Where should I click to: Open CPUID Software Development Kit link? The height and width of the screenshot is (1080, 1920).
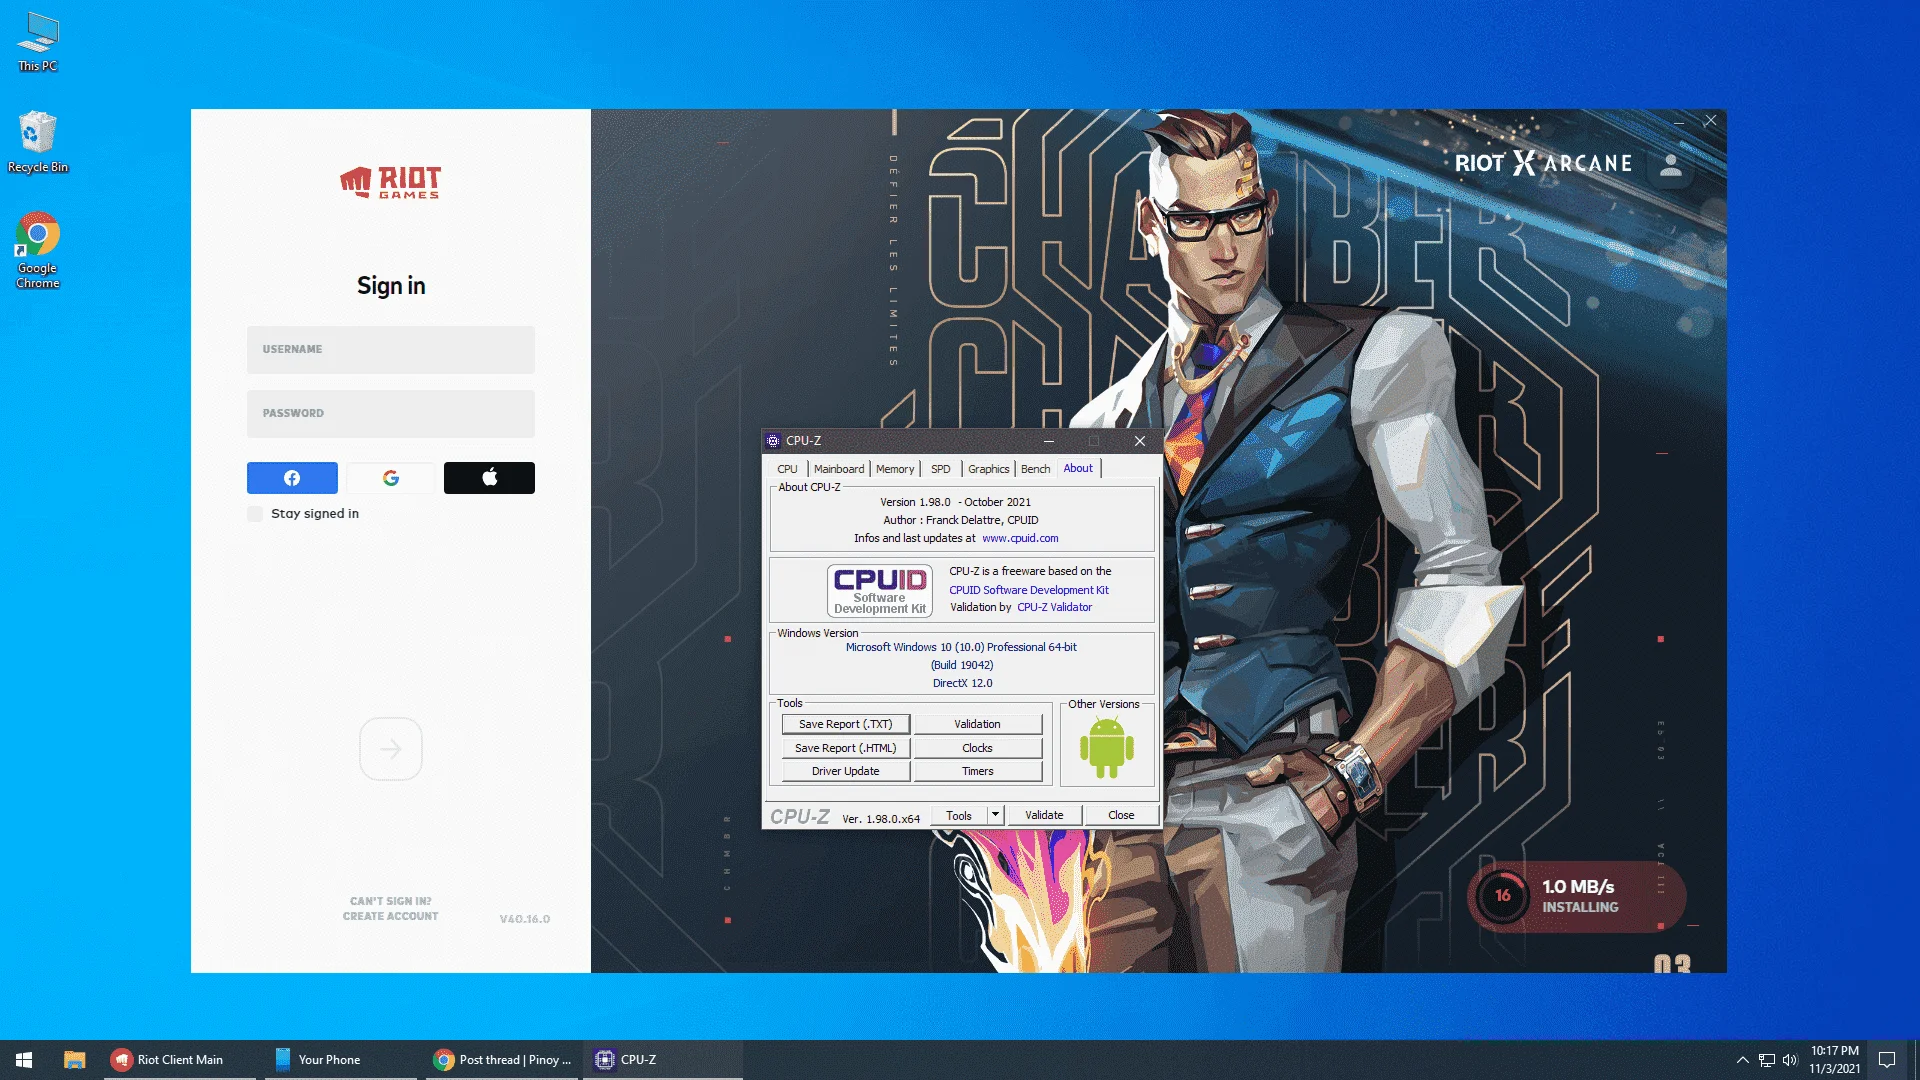pyautogui.click(x=1029, y=590)
